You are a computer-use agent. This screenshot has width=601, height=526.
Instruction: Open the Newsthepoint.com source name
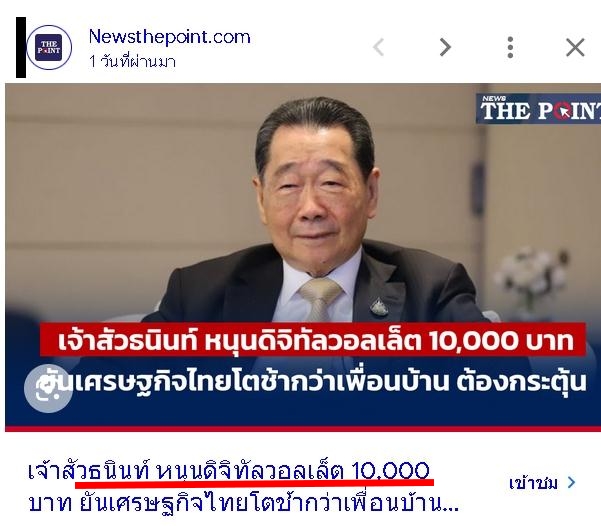pos(169,37)
